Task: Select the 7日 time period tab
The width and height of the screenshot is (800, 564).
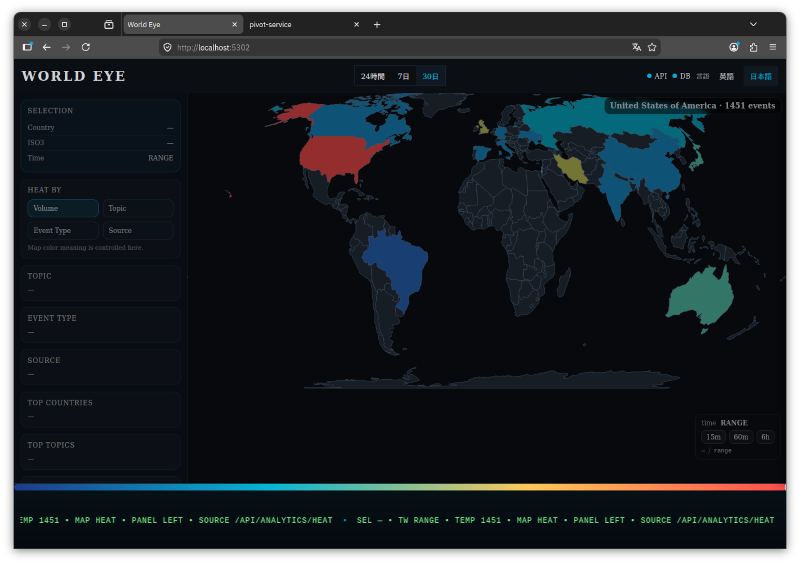Action: coord(403,76)
